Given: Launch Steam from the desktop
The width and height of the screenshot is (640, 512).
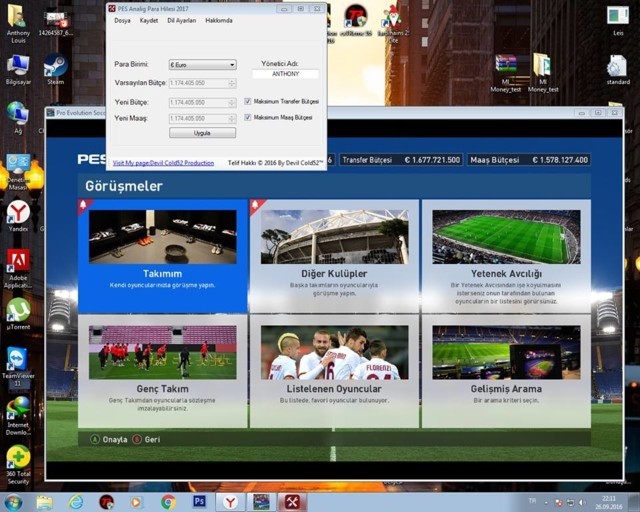Looking at the screenshot, I should pyautogui.click(x=56, y=70).
